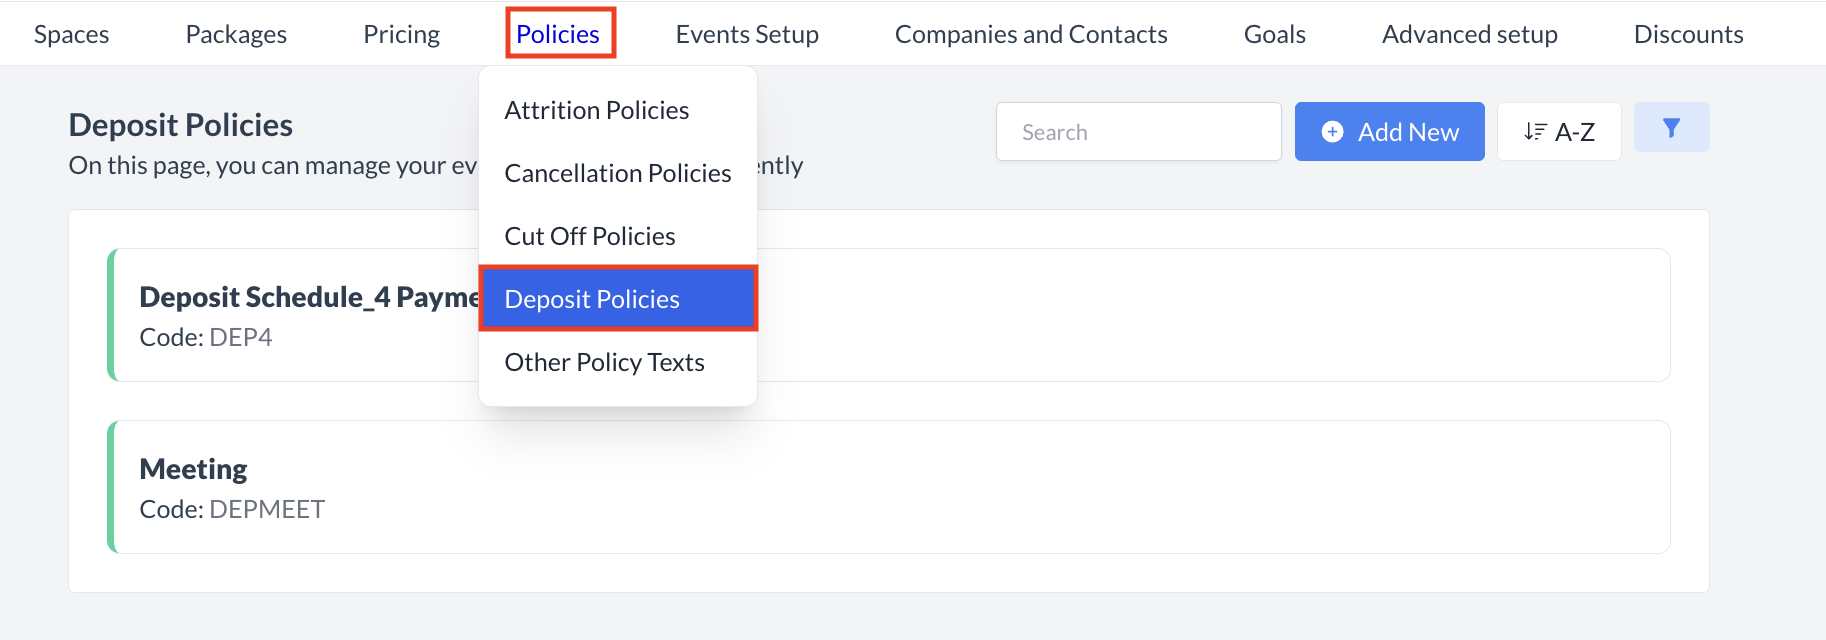The width and height of the screenshot is (1826, 640).
Task: Click inside the Search field
Action: coord(1138,132)
